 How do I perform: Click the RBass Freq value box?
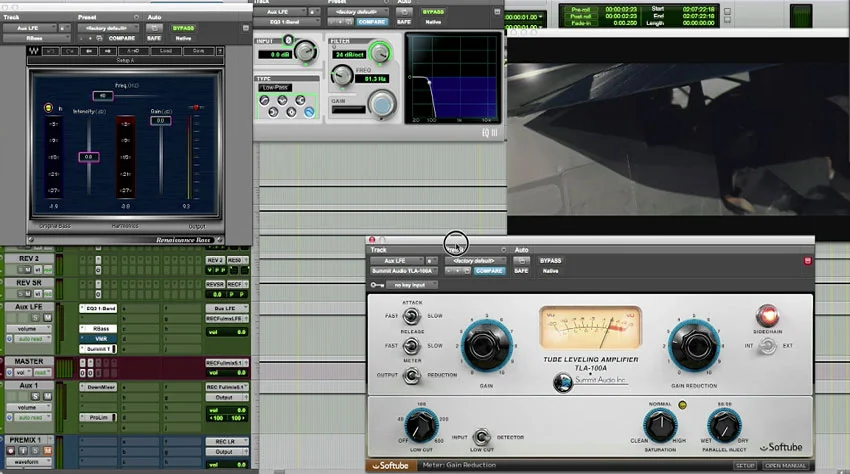point(102,96)
